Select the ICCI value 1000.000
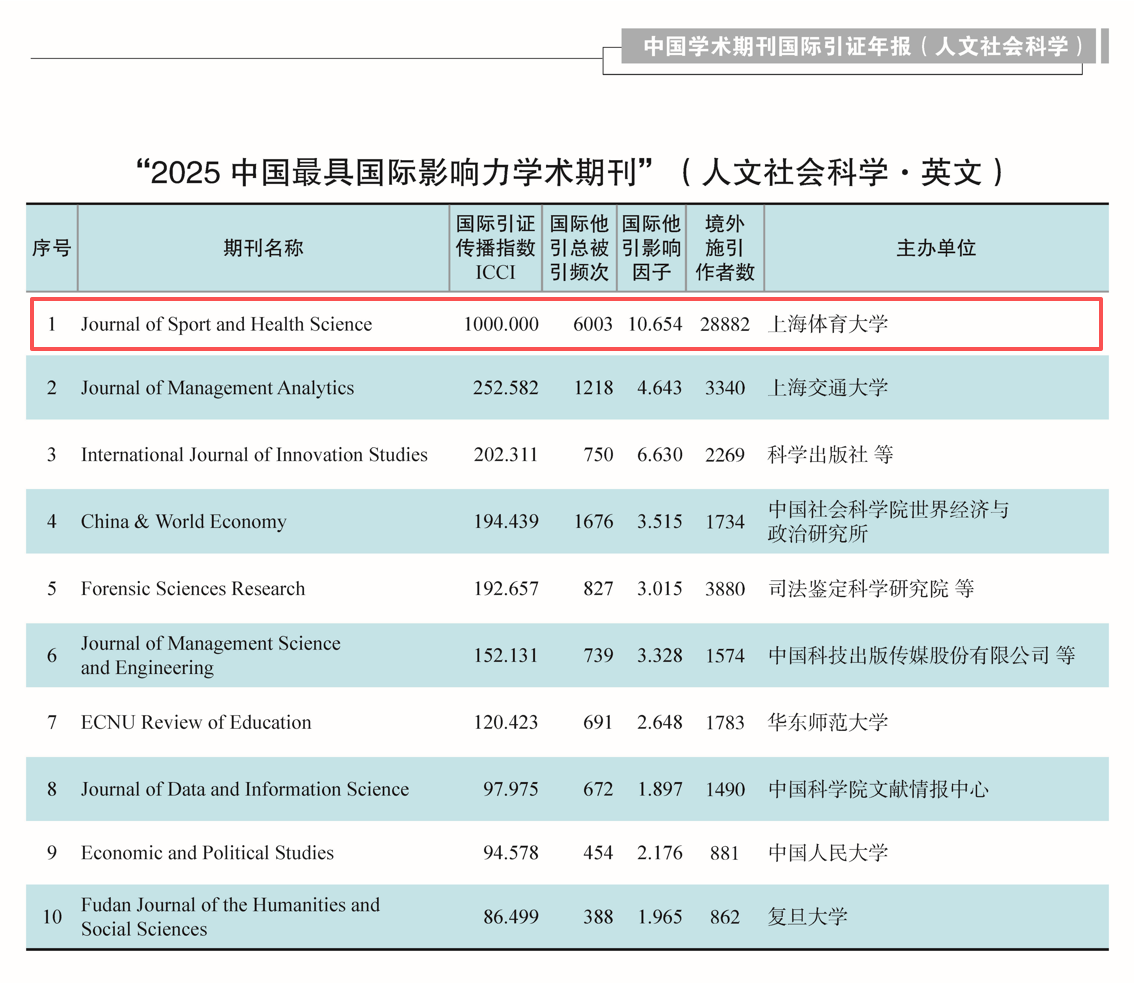This screenshot has height=983, width=1134. click(501, 324)
